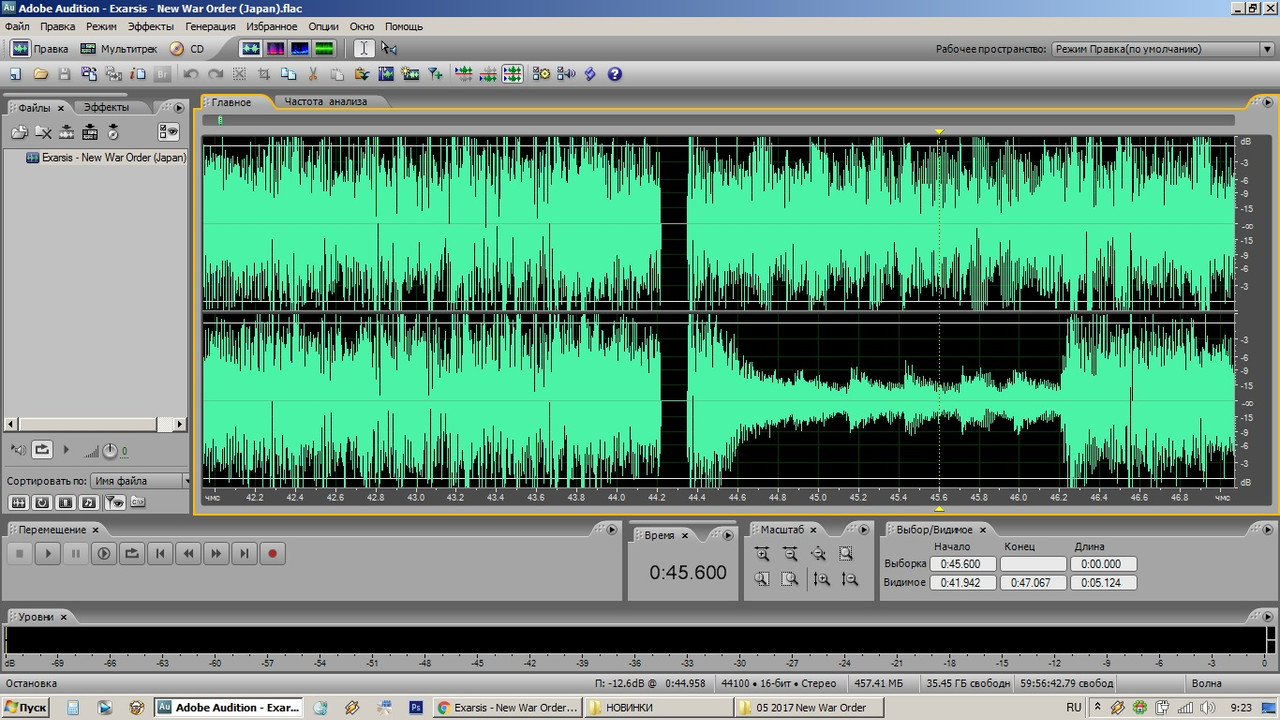
Task: Open Выбор/Видимое panel options arrow
Action: (x=1268, y=529)
